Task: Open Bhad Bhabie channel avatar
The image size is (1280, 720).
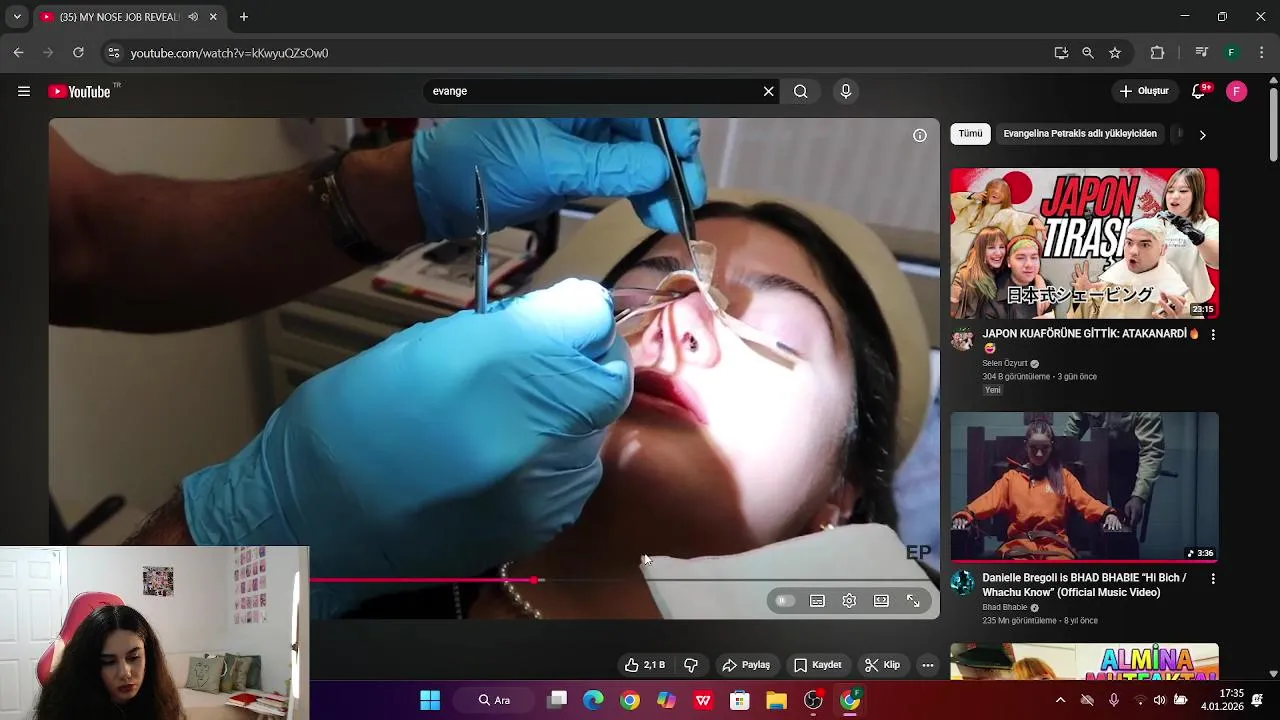Action: point(962,583)
